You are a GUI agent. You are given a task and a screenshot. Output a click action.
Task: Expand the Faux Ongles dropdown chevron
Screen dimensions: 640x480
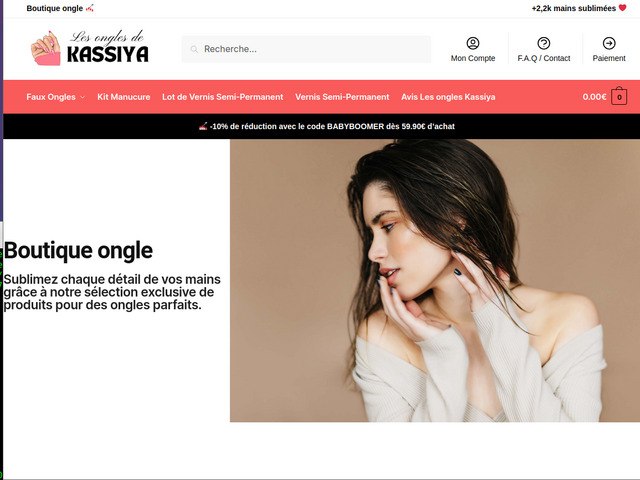pyautogui.click(x=82, y=97)
